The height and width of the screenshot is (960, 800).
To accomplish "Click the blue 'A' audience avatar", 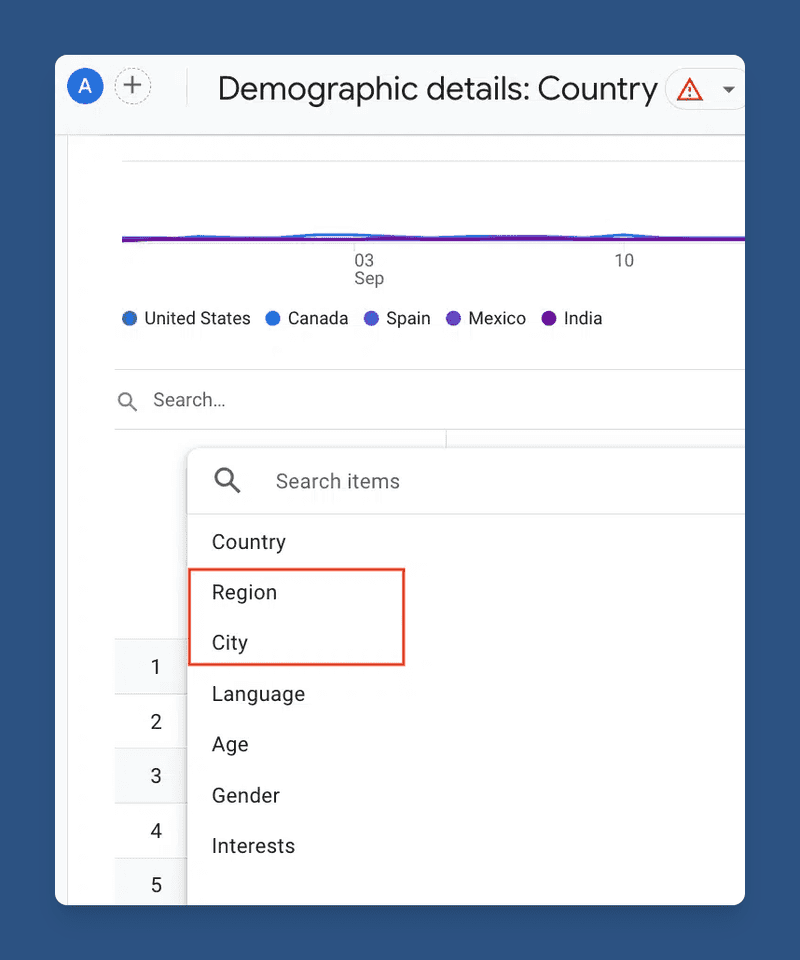I will 85,86.
